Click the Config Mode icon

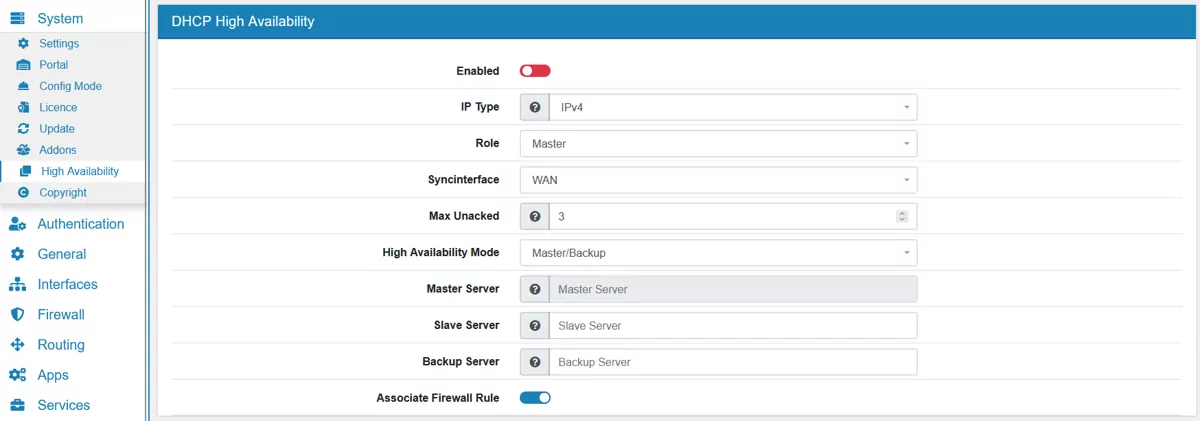click(24, 86)
